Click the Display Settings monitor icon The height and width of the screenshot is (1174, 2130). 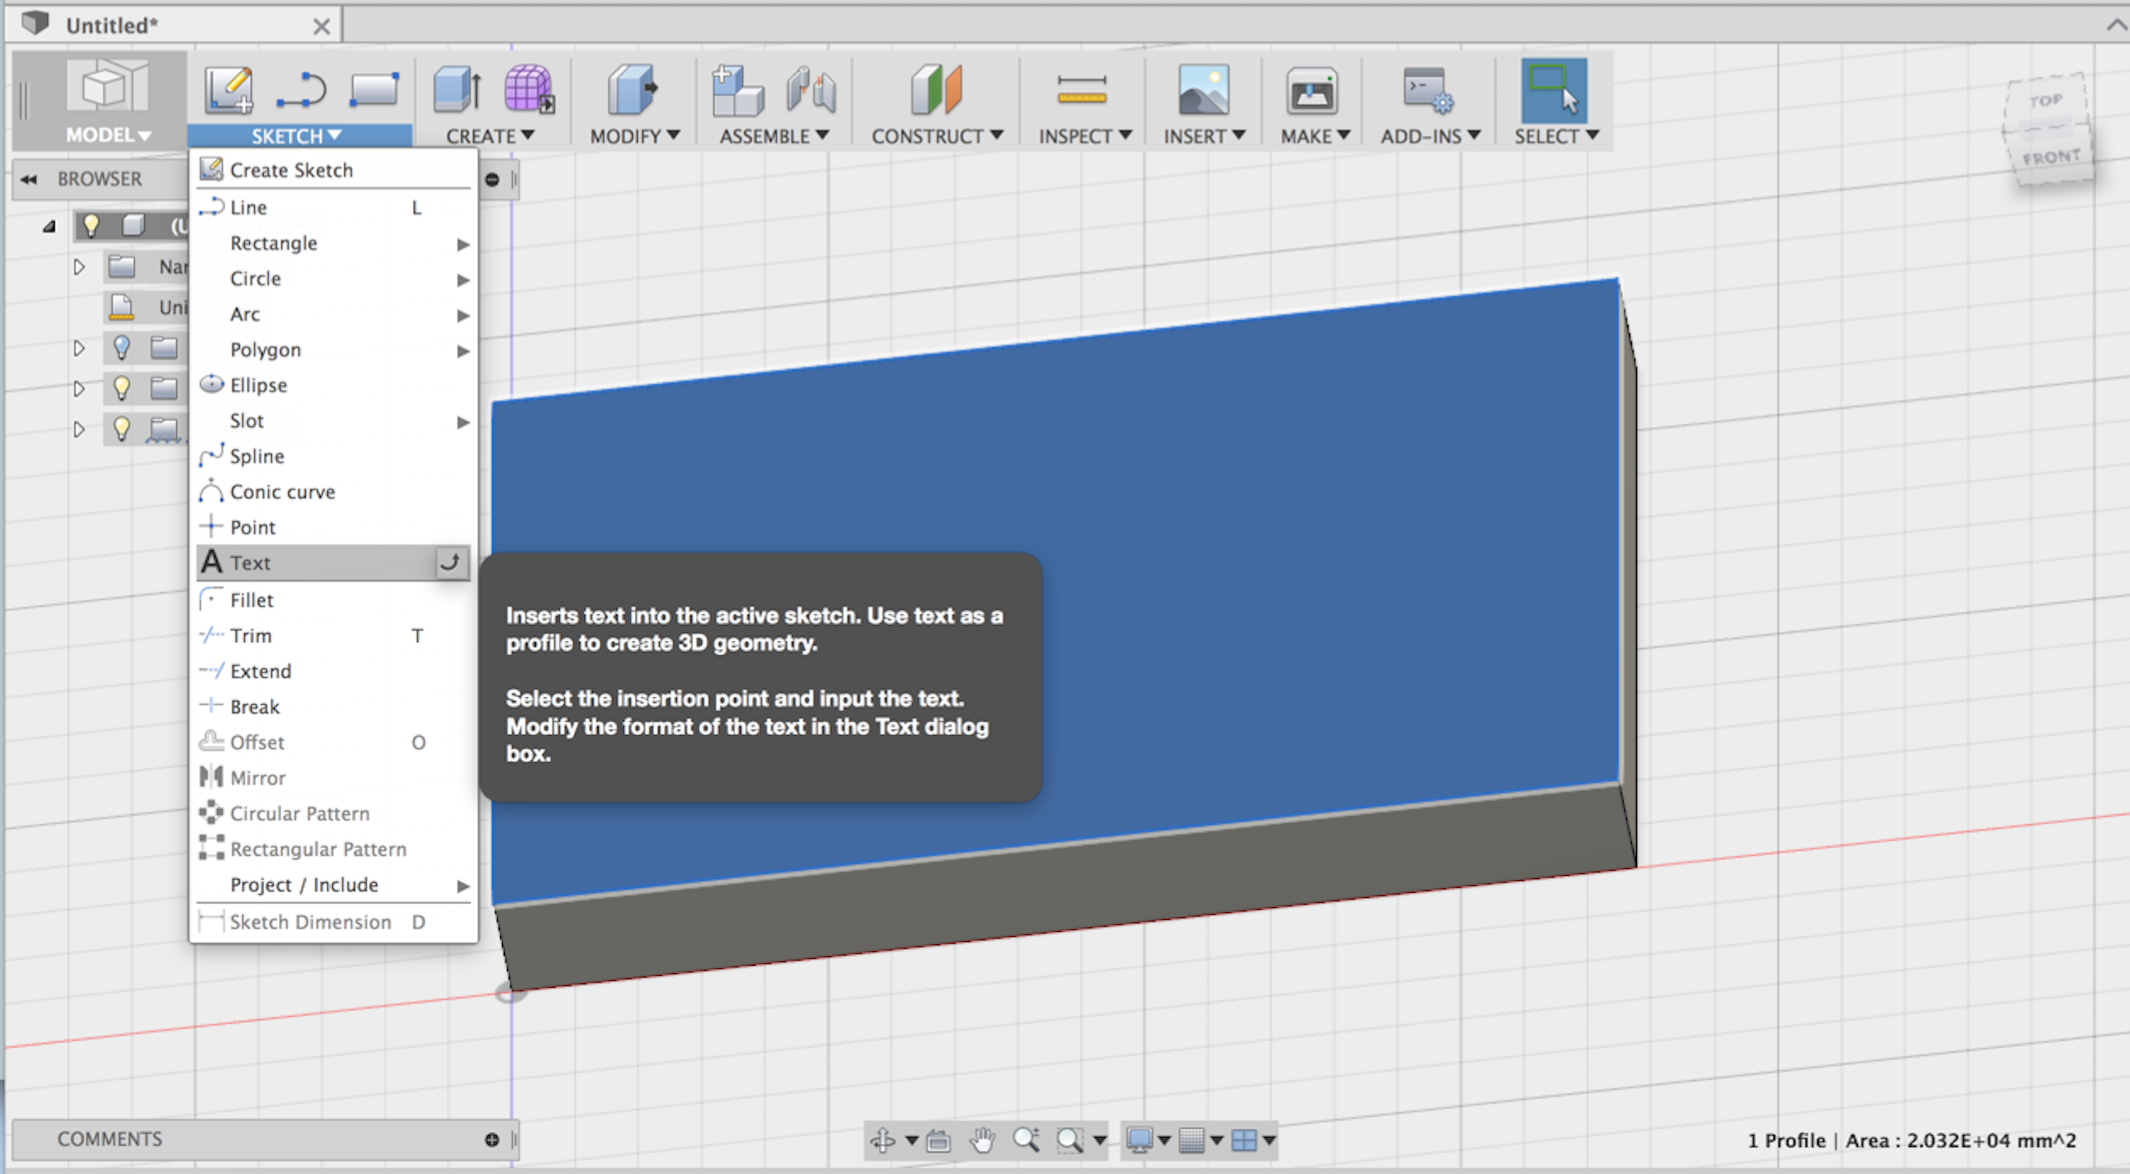(1139, 1140)
